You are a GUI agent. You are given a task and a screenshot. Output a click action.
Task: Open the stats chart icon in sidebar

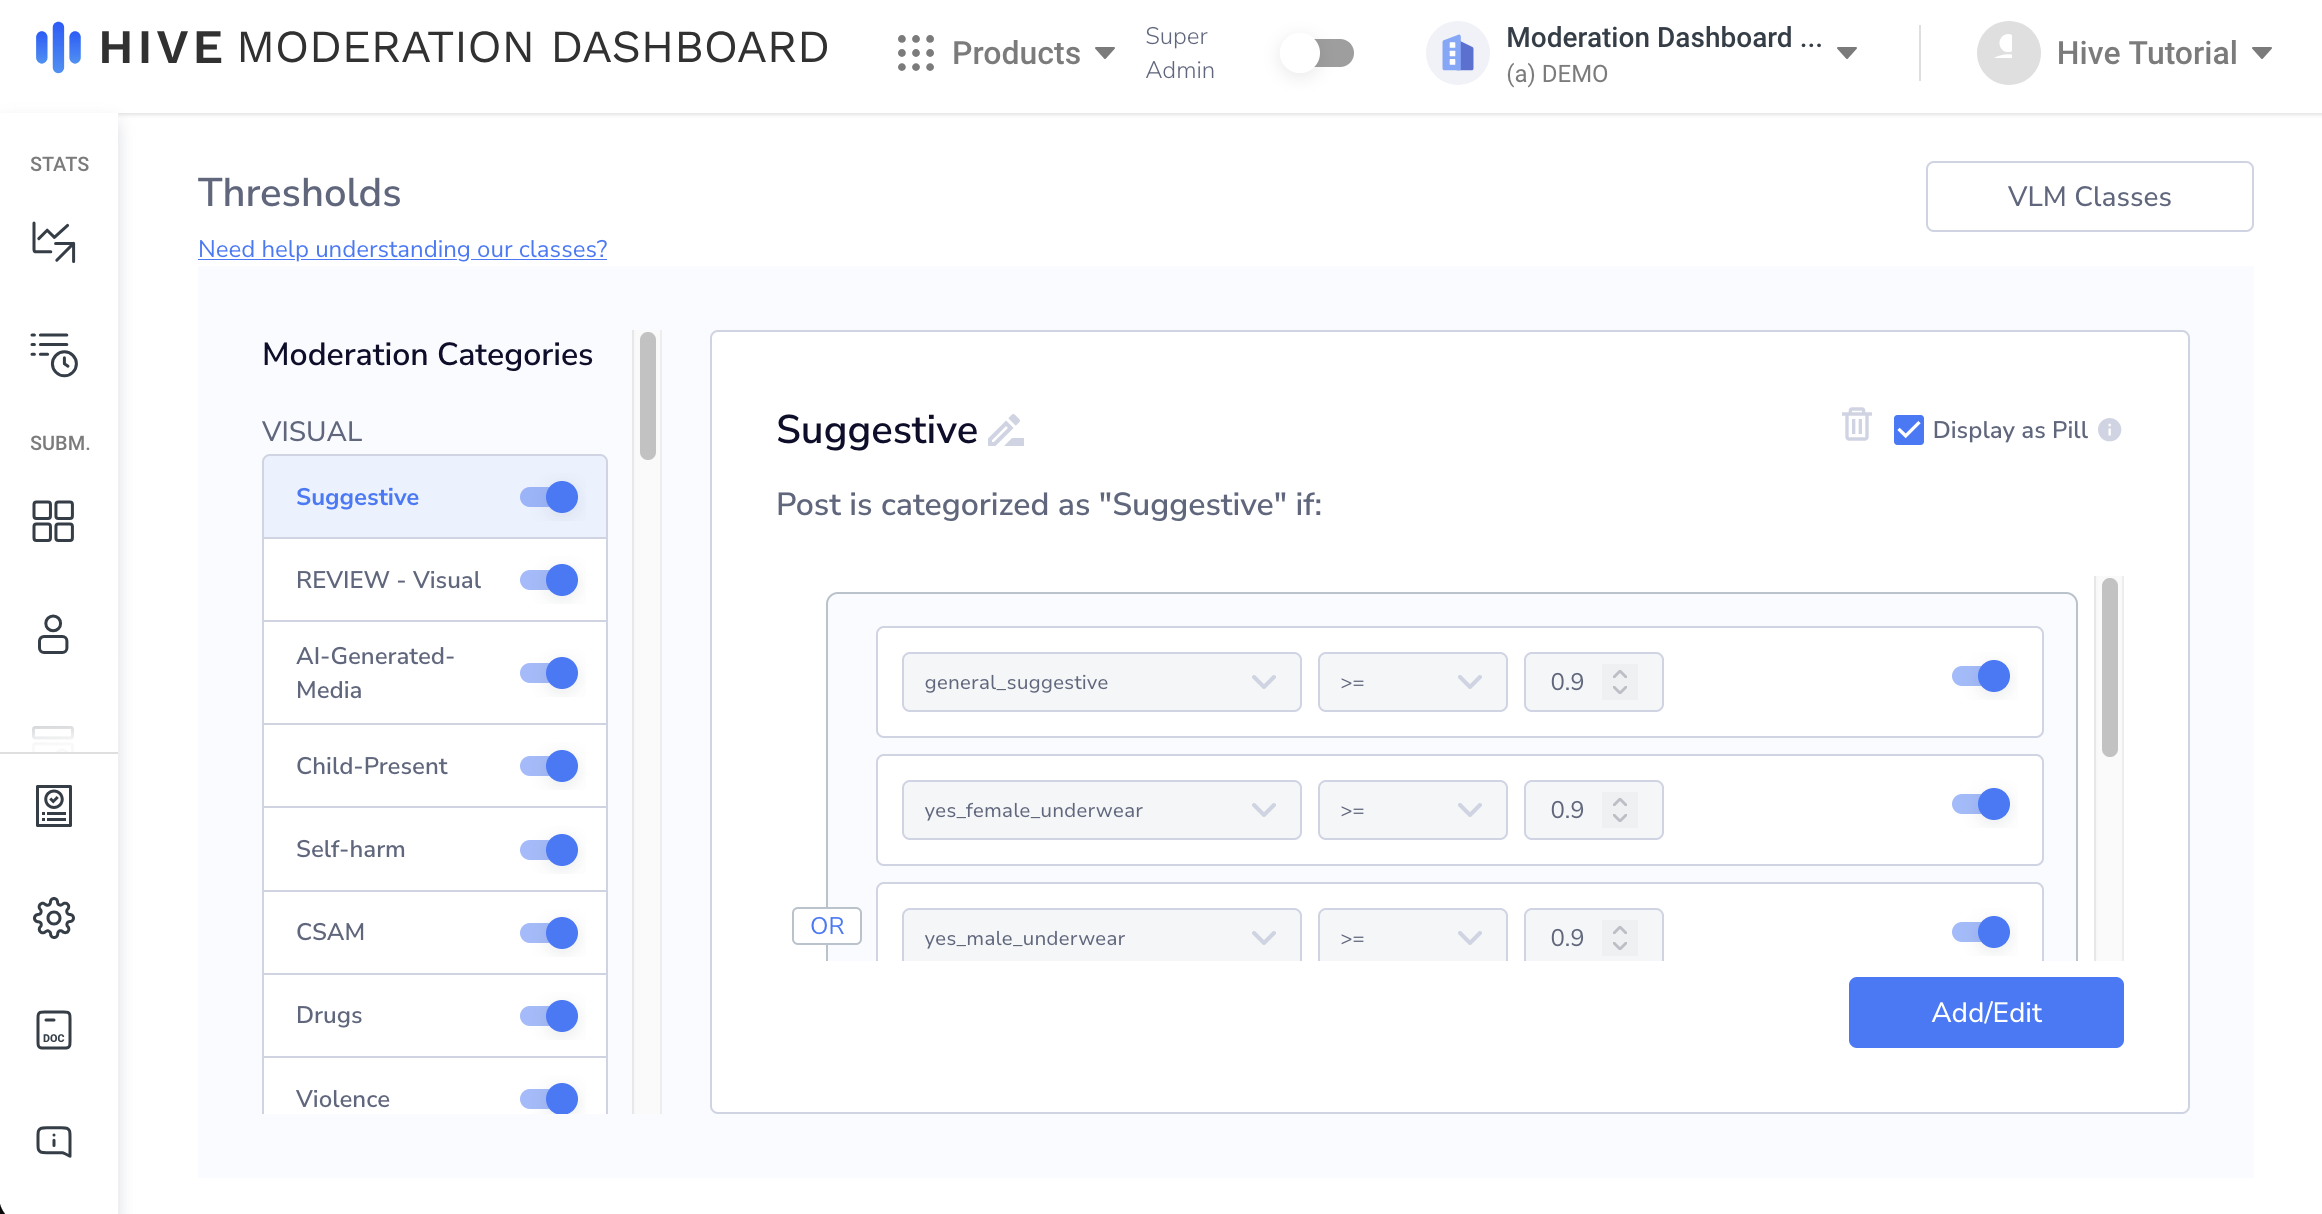click(x=54, y=241)
